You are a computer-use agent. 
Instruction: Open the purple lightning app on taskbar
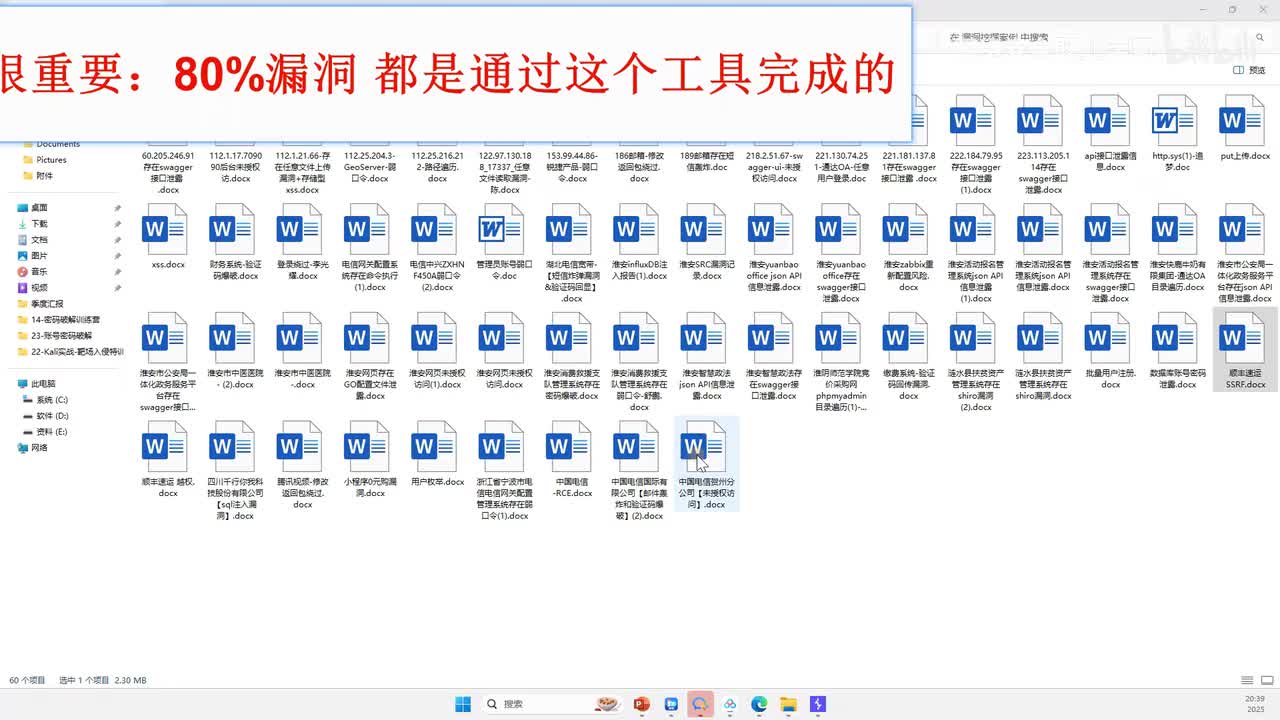818,704
